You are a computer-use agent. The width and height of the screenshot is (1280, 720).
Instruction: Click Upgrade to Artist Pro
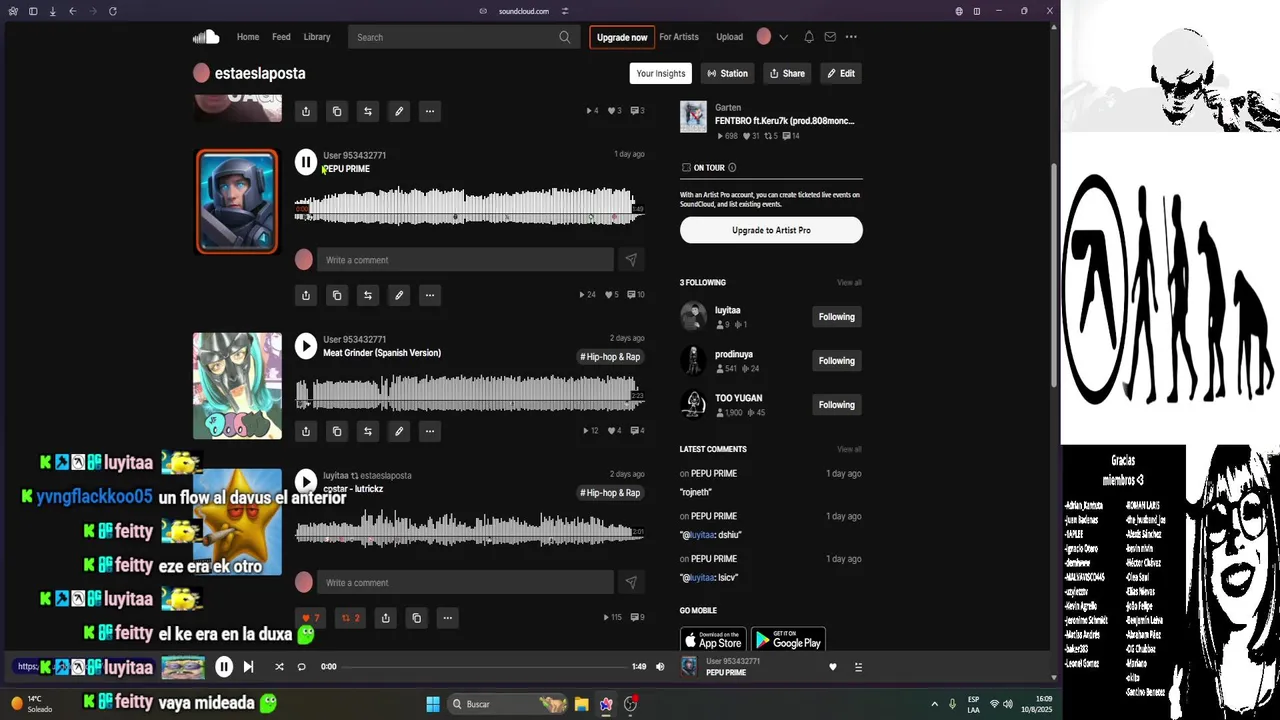pos(771,230)
